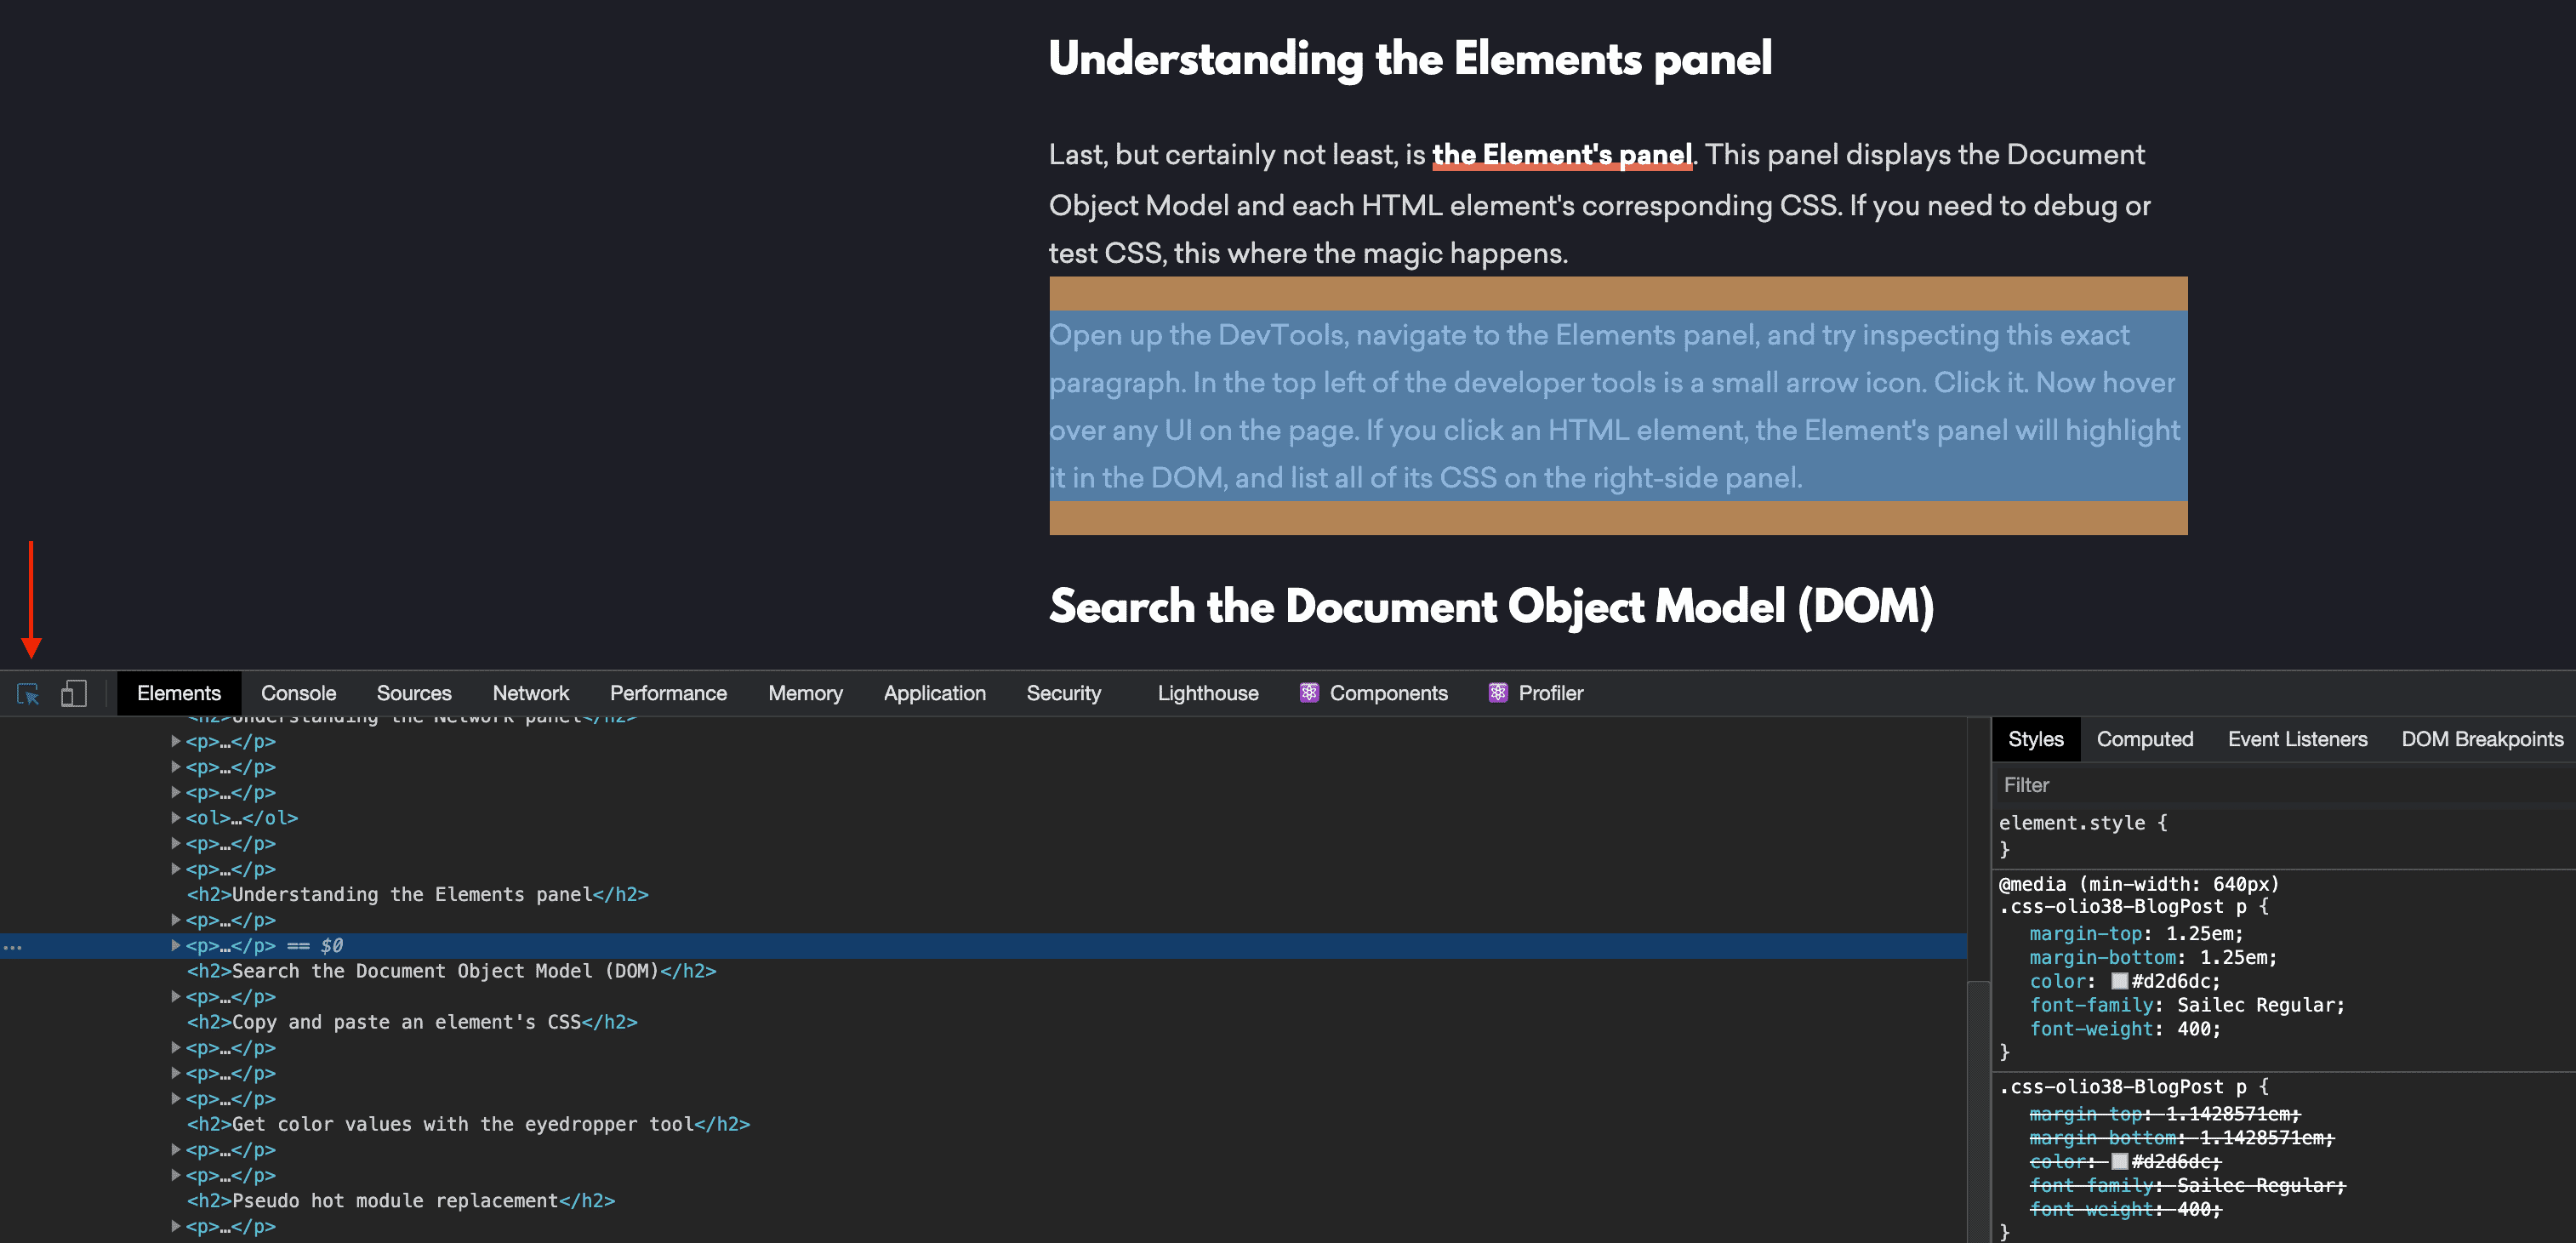Open the Performance tab
The image size is (2576, 1243).
point(668,693)
